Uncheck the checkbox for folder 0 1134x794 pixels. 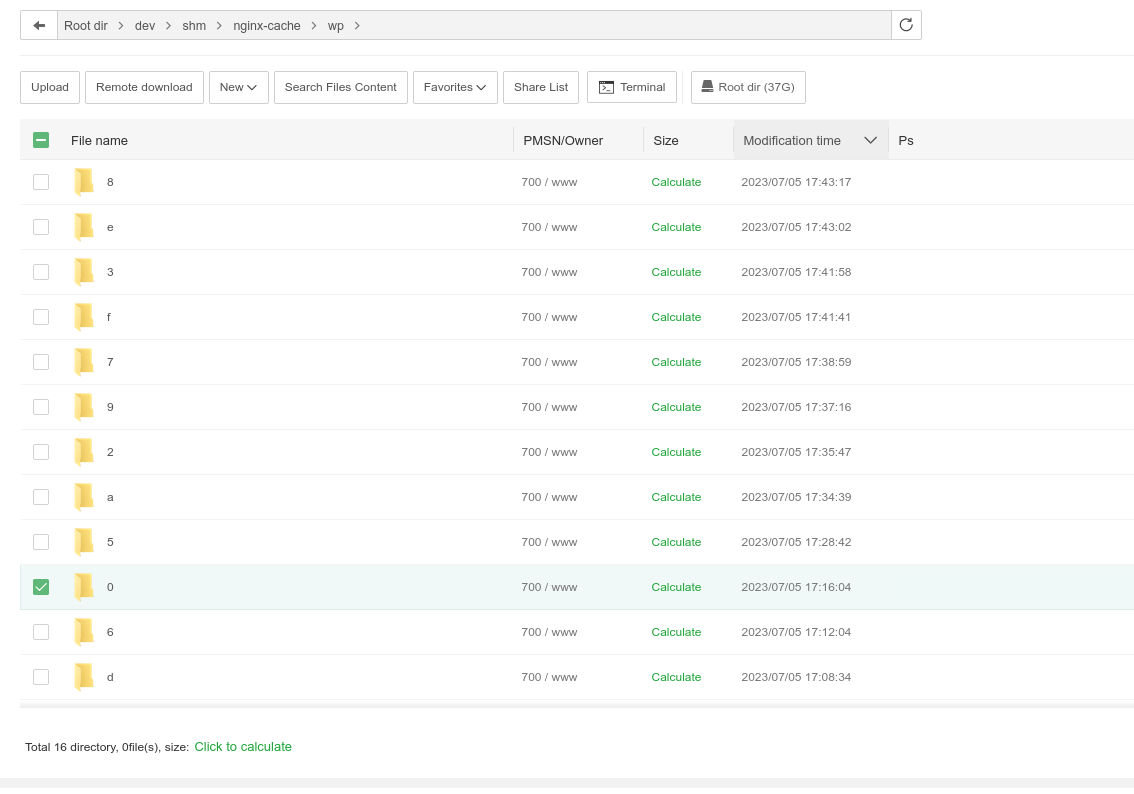(x=41, y=587)
